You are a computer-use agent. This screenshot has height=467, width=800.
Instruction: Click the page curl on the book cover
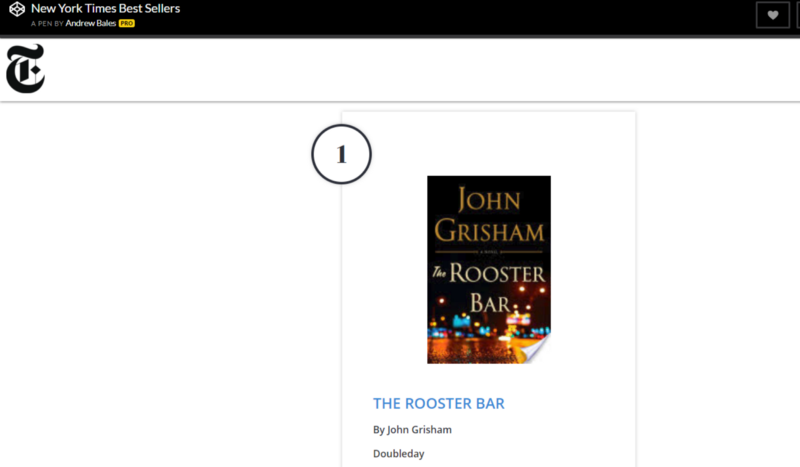pyautogui.click(x=537, y=350)
